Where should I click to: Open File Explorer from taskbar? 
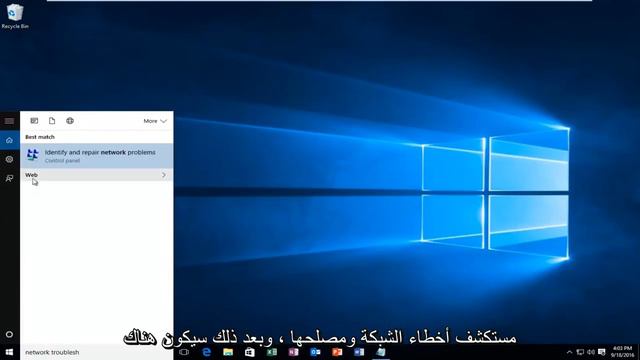[228, 352]
